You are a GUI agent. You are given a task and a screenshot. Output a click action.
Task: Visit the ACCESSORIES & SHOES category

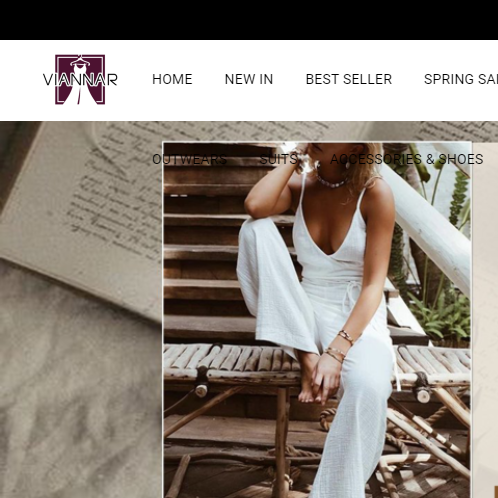pos(407,159)
